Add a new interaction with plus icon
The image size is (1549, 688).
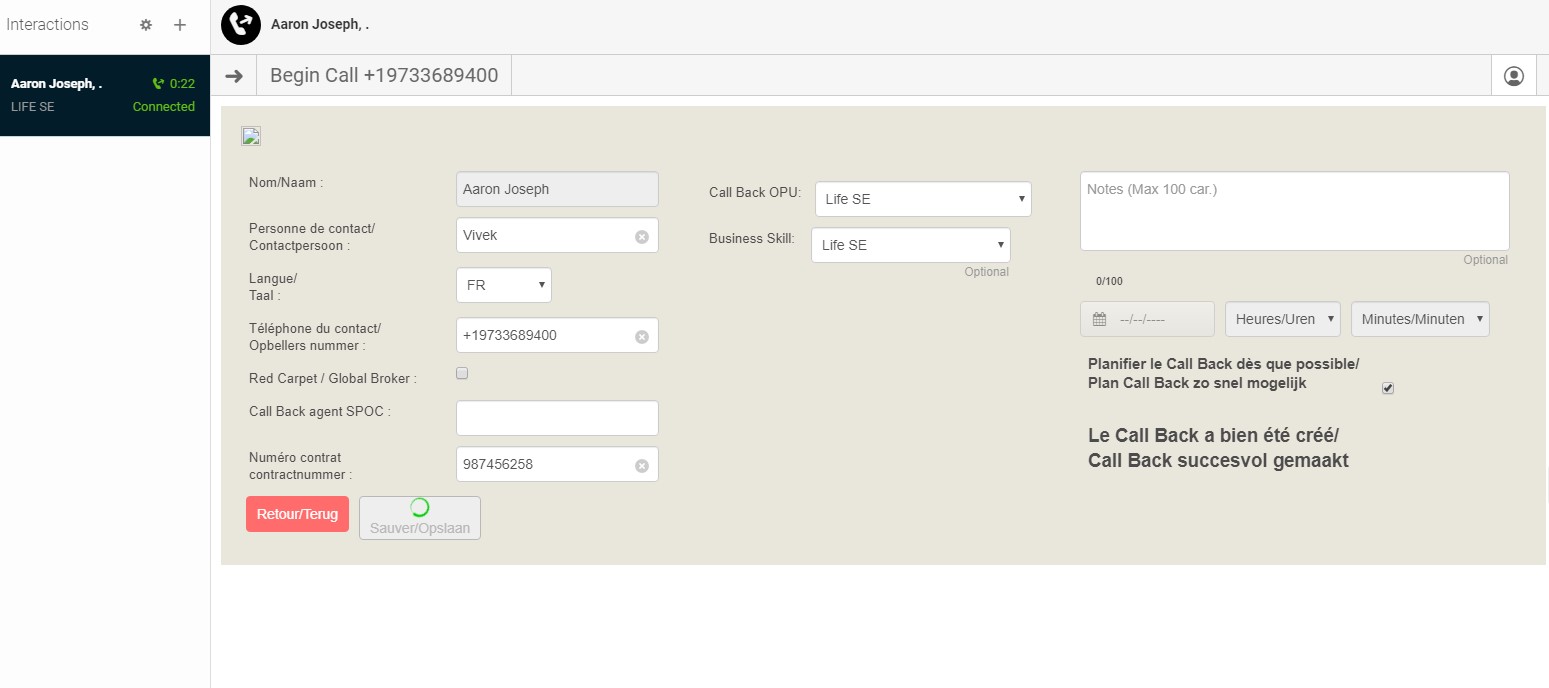coord(180,25)
